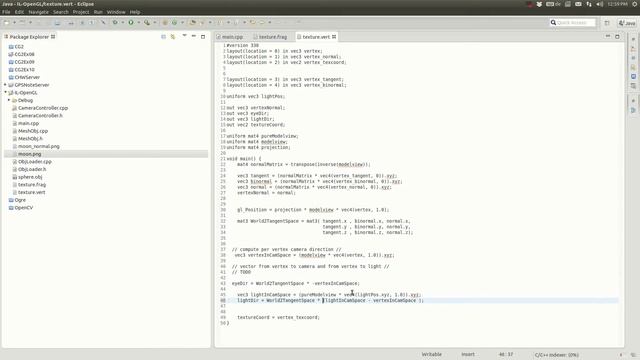Open the Dropbox indicator in top panel
640x360 pixels.
click(539, 4)
